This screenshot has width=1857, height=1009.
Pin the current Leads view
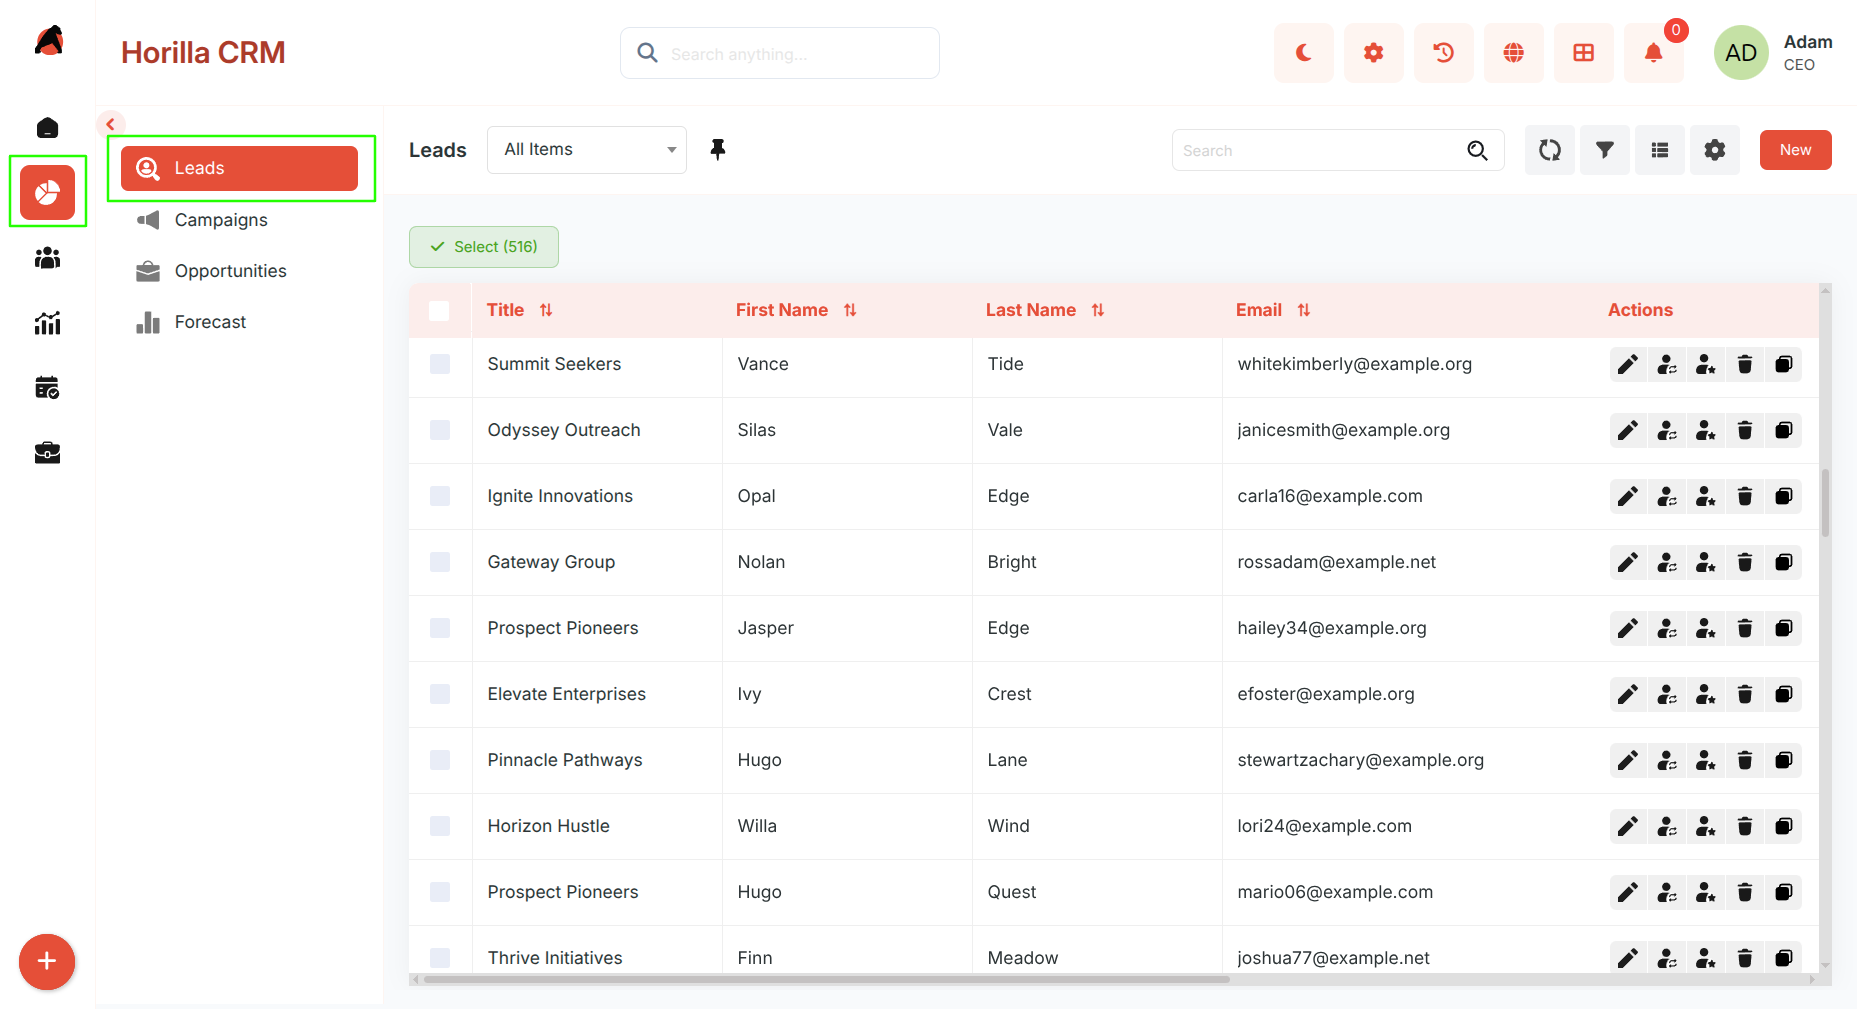[x=717, y=150]
